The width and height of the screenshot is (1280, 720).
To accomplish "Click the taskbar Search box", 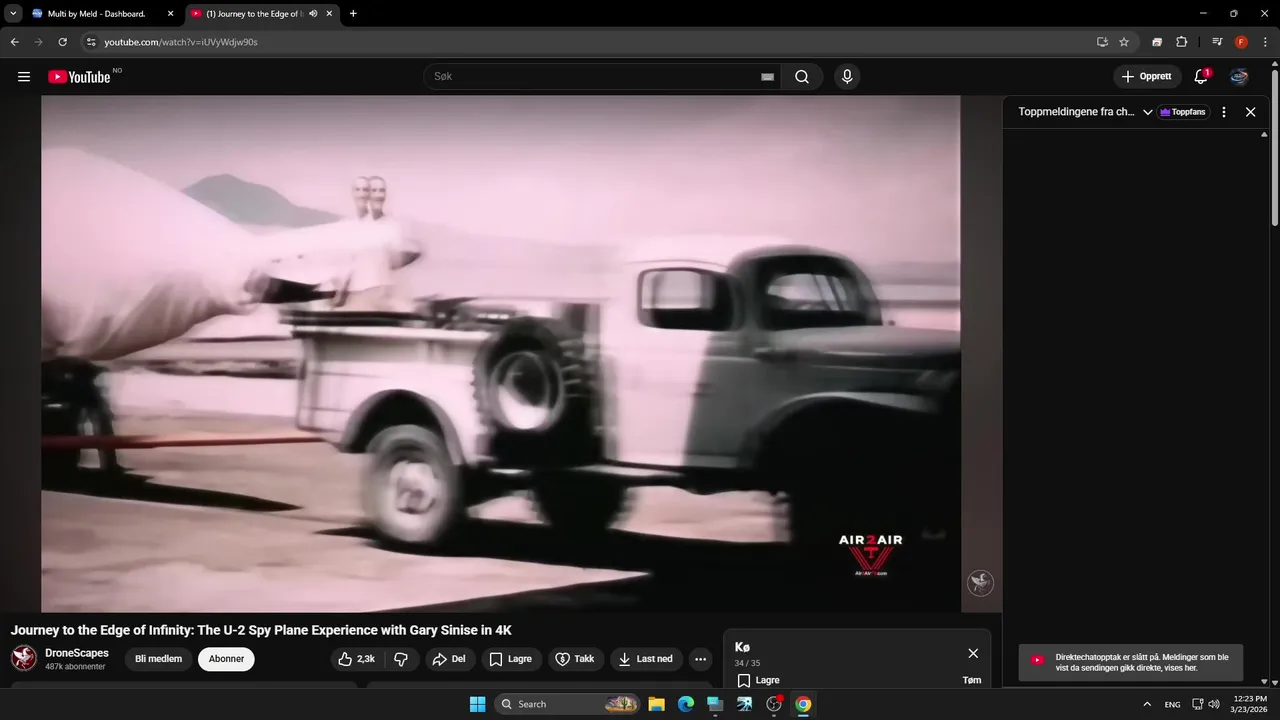I will coord(568,704).
